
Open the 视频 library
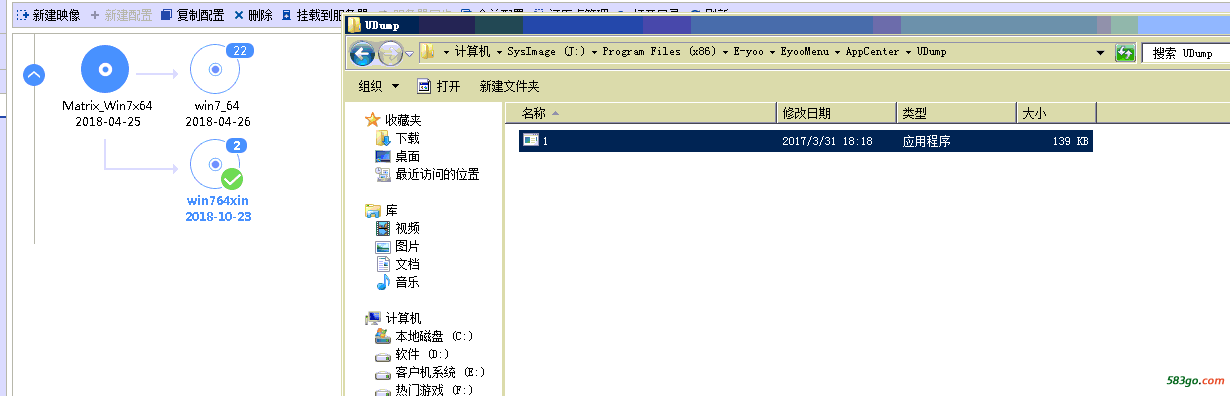[x=407, y=228]
